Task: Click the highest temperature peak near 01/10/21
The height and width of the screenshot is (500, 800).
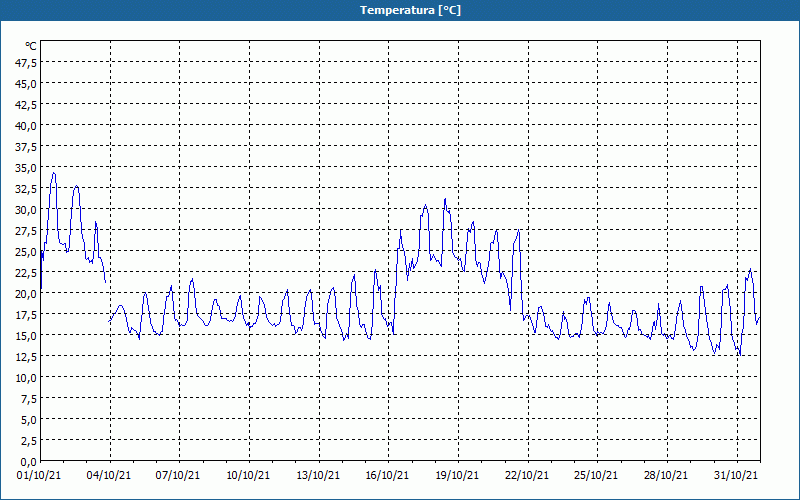Action: click(x=54, y=173)
